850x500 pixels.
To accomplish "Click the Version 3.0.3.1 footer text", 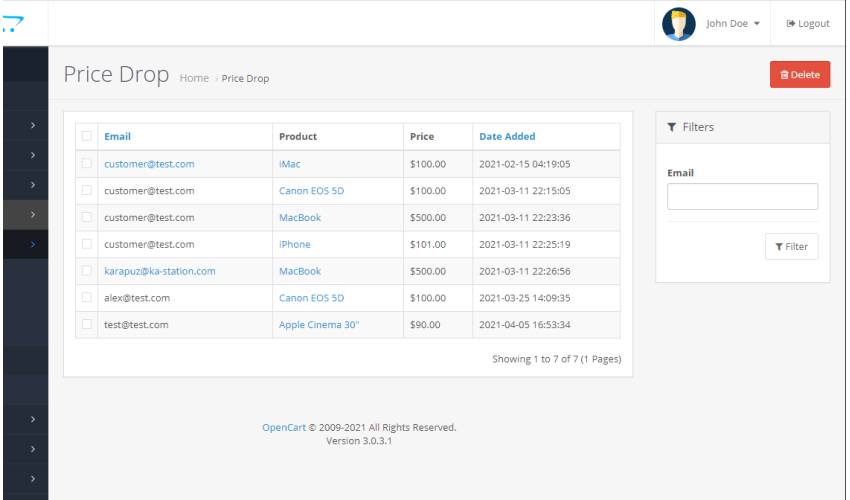I will [x=359, y=441].
